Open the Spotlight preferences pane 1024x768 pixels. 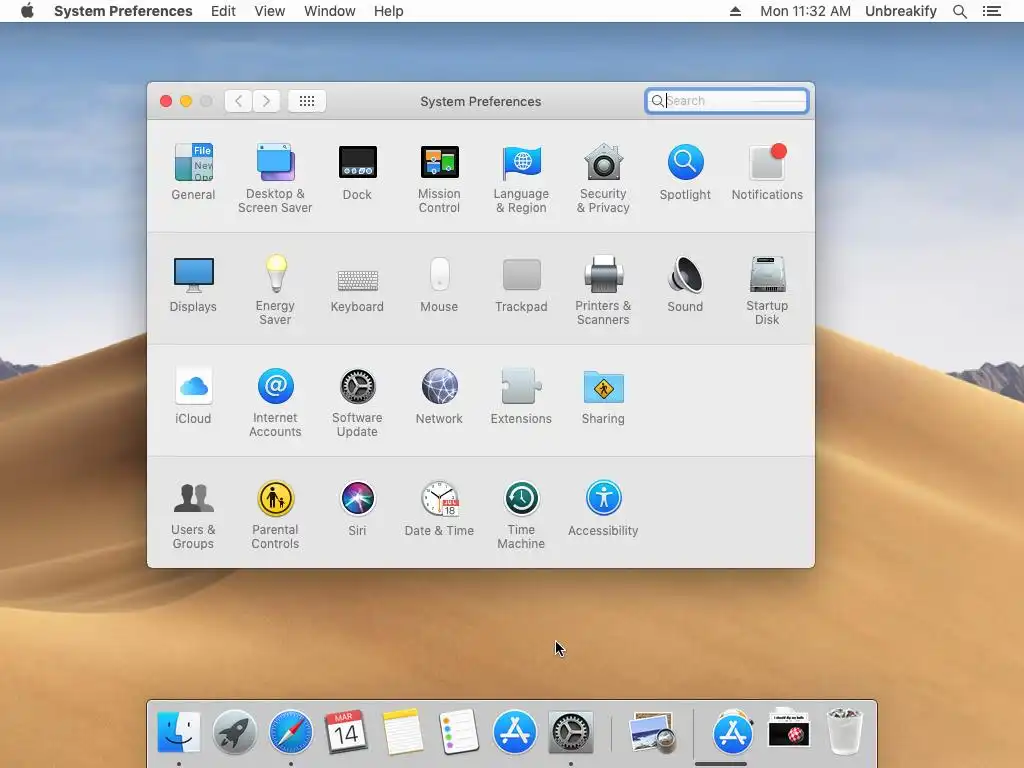[x=685, y=172]
